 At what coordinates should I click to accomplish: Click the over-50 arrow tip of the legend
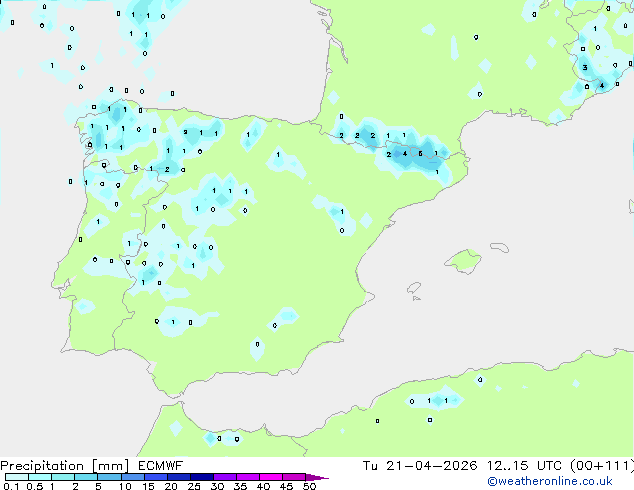click(317, 477)
